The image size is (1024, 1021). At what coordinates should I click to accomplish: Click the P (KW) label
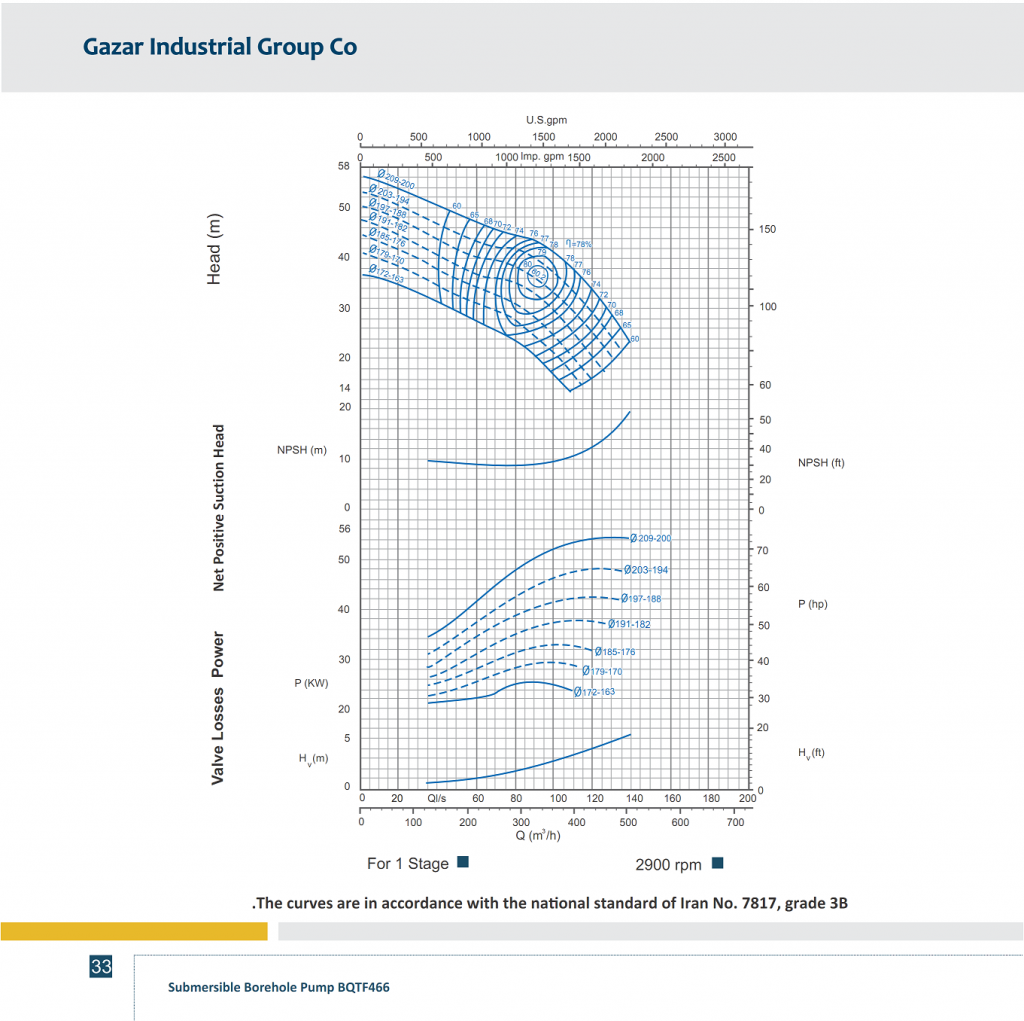coord(311,683)
